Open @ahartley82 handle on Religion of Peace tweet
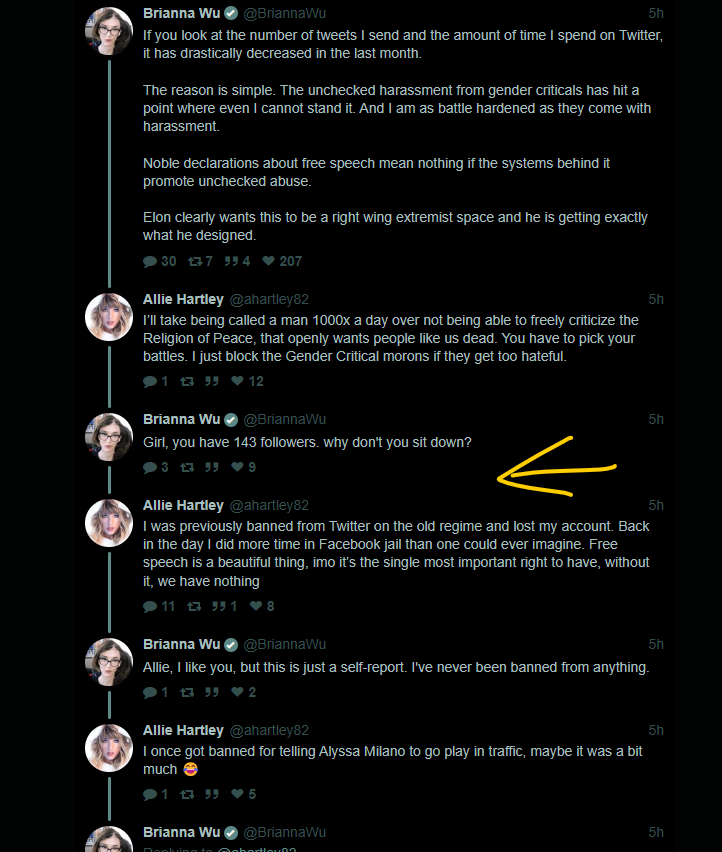This screenshot has width=722, height=852. point(269,299)
